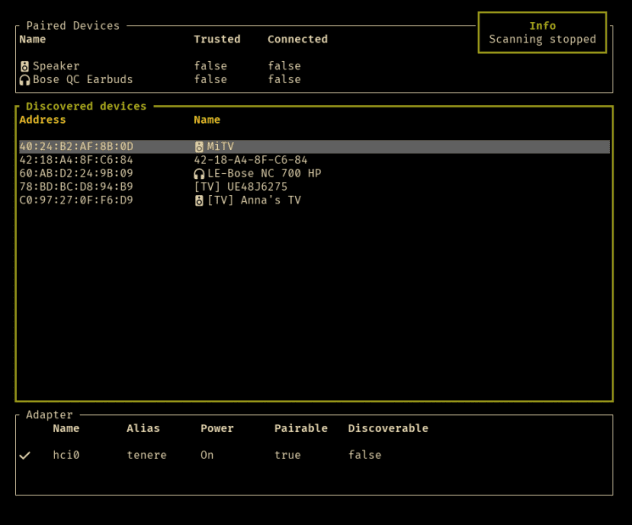Click the Name header in Adapter panel
This screenshot has width=632, height=525.
point(66,428)
